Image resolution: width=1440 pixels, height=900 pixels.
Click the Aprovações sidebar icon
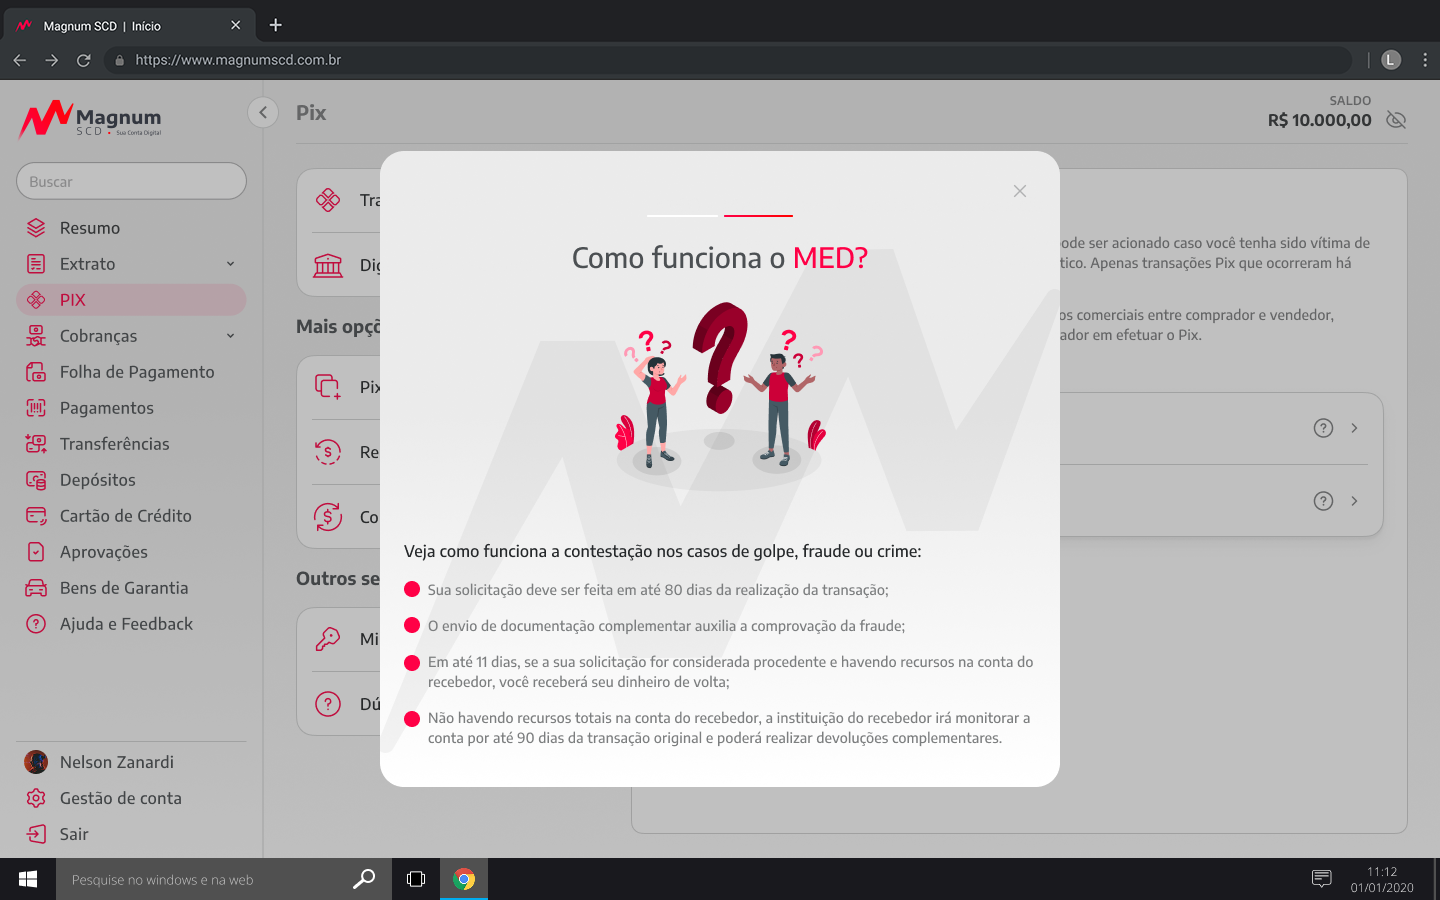[36, 552]
